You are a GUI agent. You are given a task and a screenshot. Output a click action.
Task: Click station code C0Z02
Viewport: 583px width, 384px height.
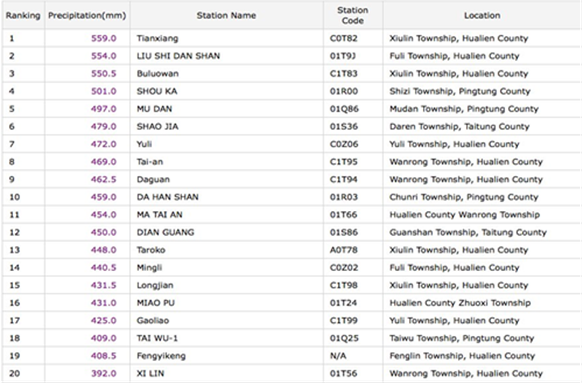(344, 268)
